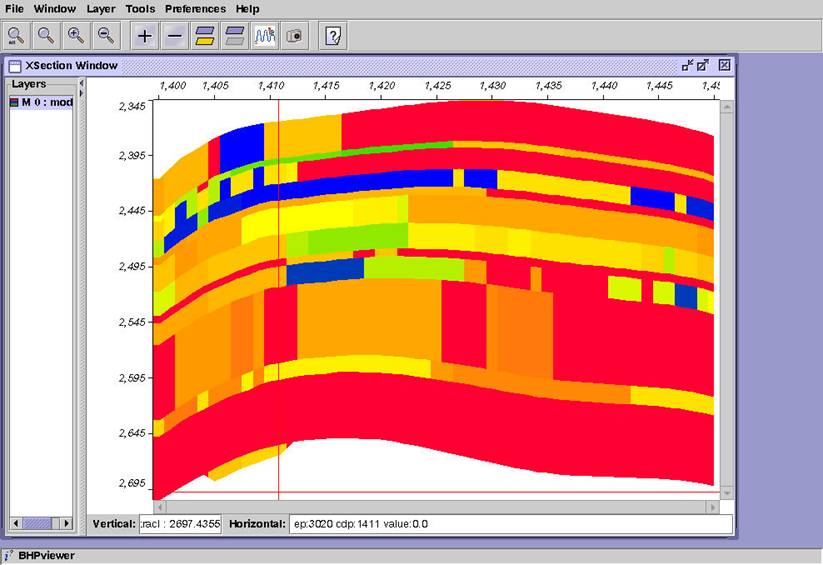
Task: Select the plain magnifier zoom tool
Action: click(46, 36)
